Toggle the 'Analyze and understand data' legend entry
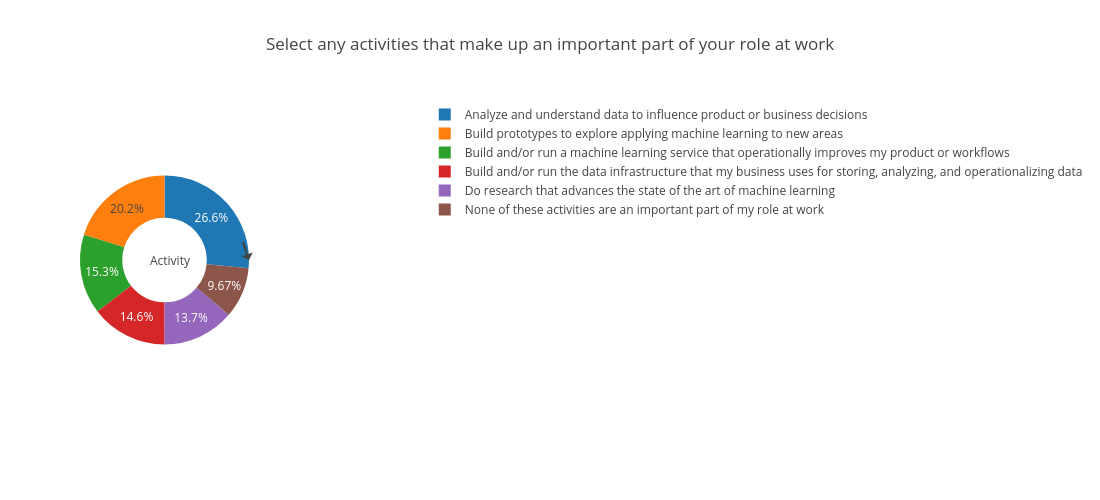This screenshot has width=1100, height=500. 666,114
